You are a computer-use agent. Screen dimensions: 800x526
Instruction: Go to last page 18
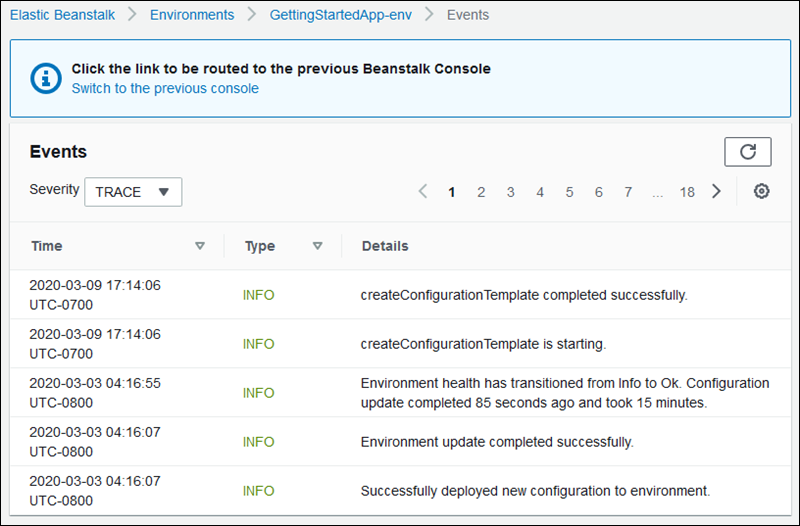(687, 192)
